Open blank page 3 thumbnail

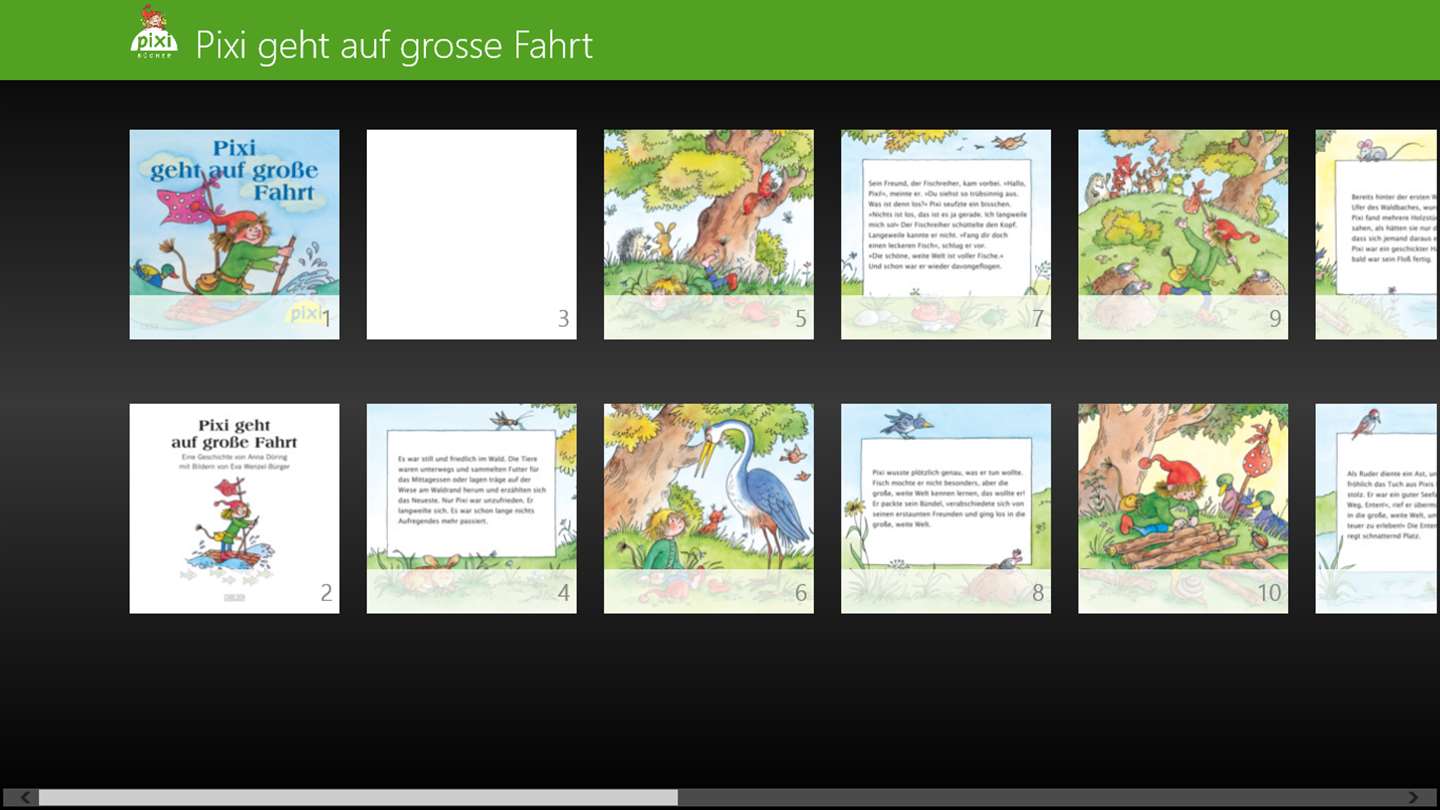(x=471, y=234)
